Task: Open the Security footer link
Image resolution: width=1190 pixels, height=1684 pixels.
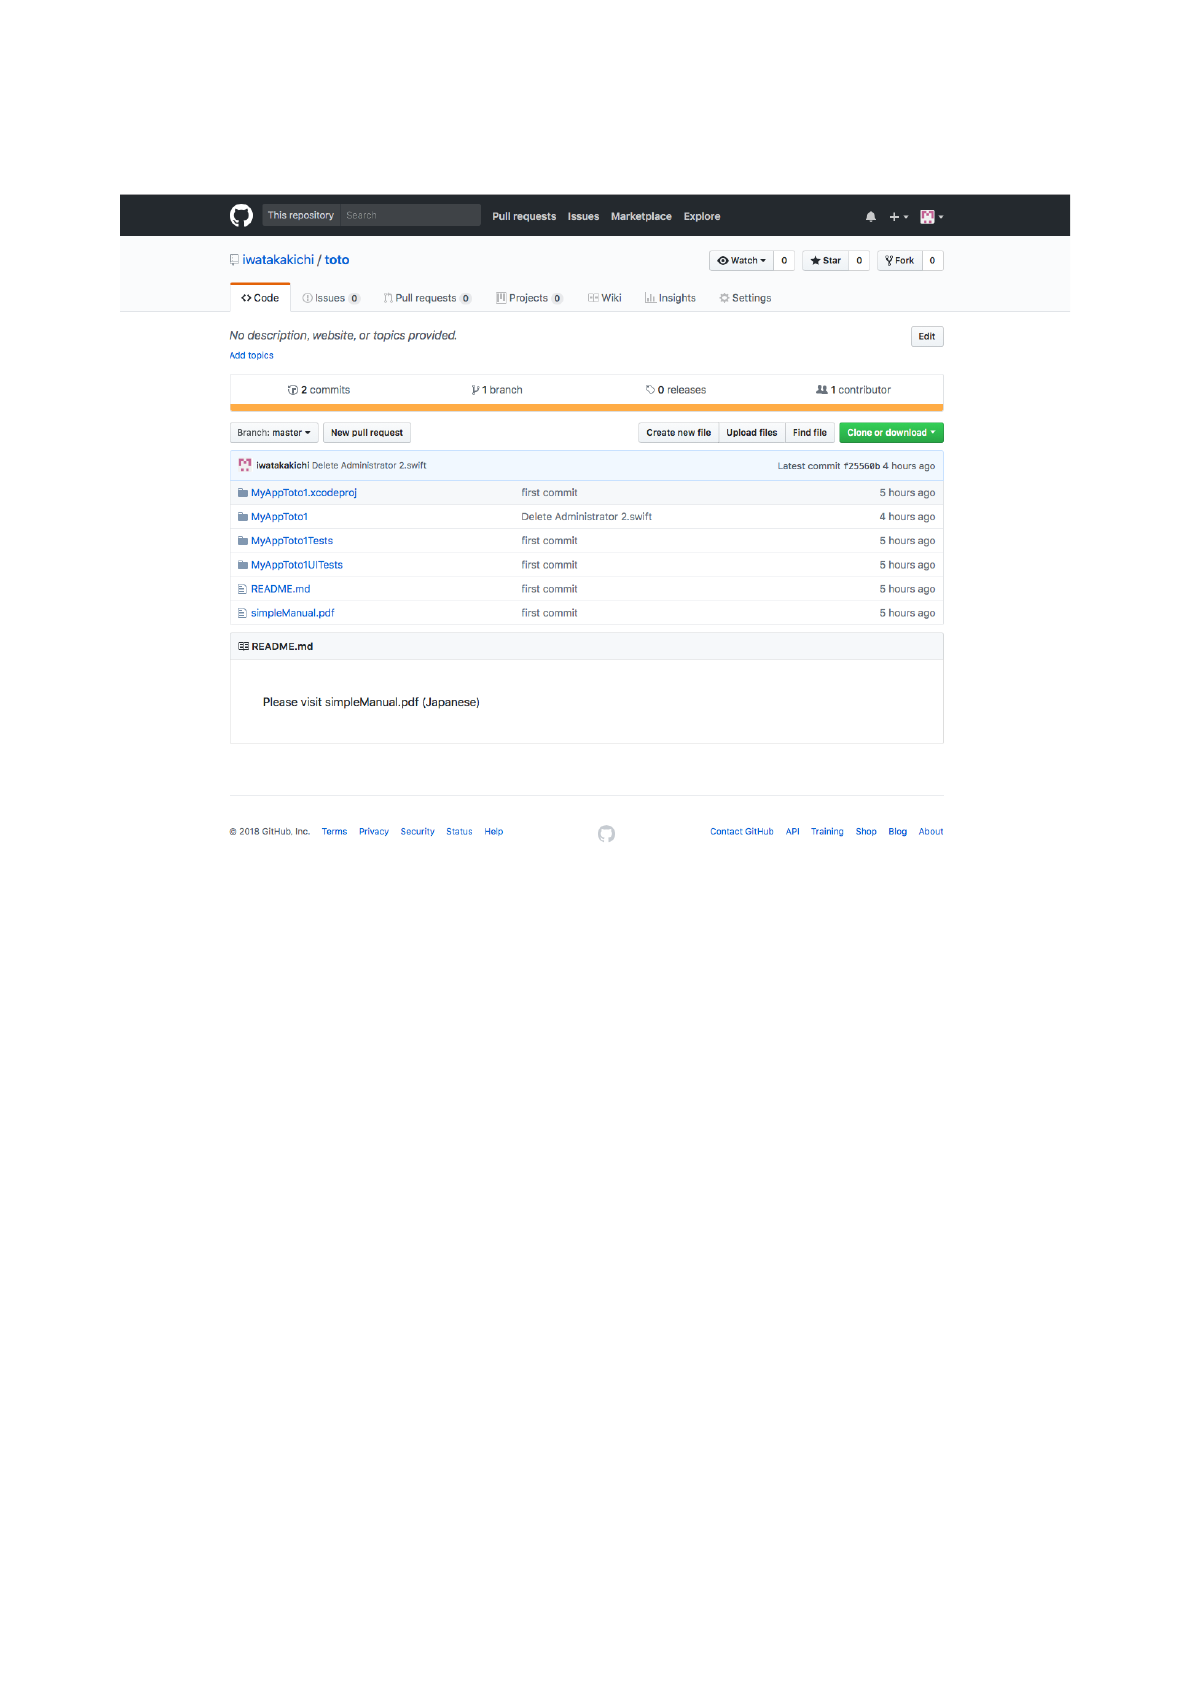Action: [x=417, y=832]
